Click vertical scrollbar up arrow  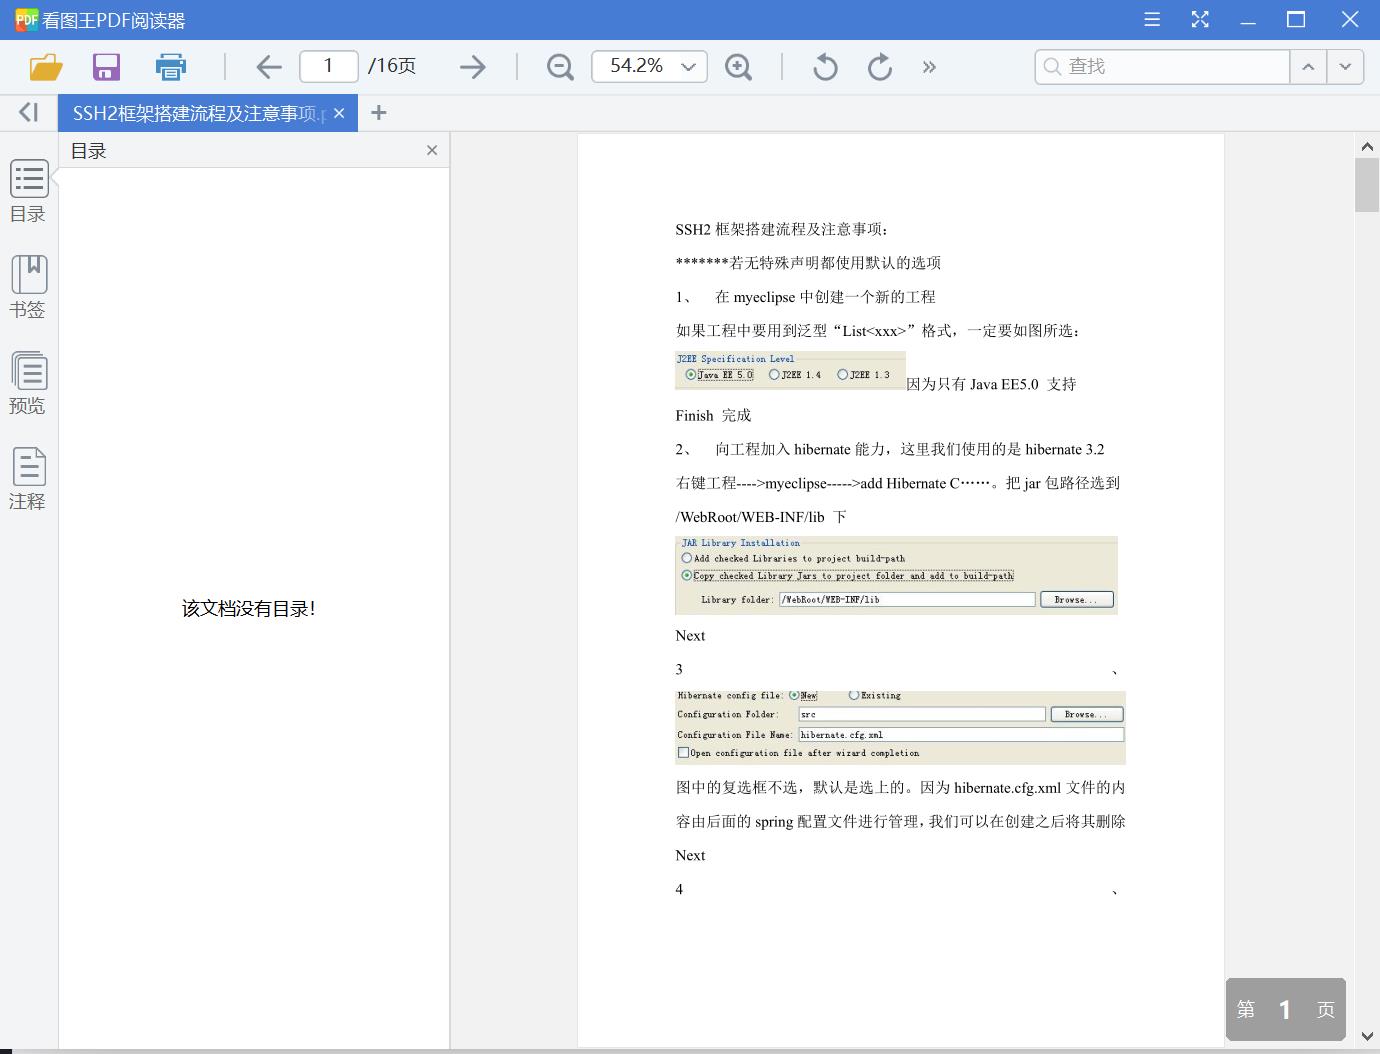coord(1367,147)
